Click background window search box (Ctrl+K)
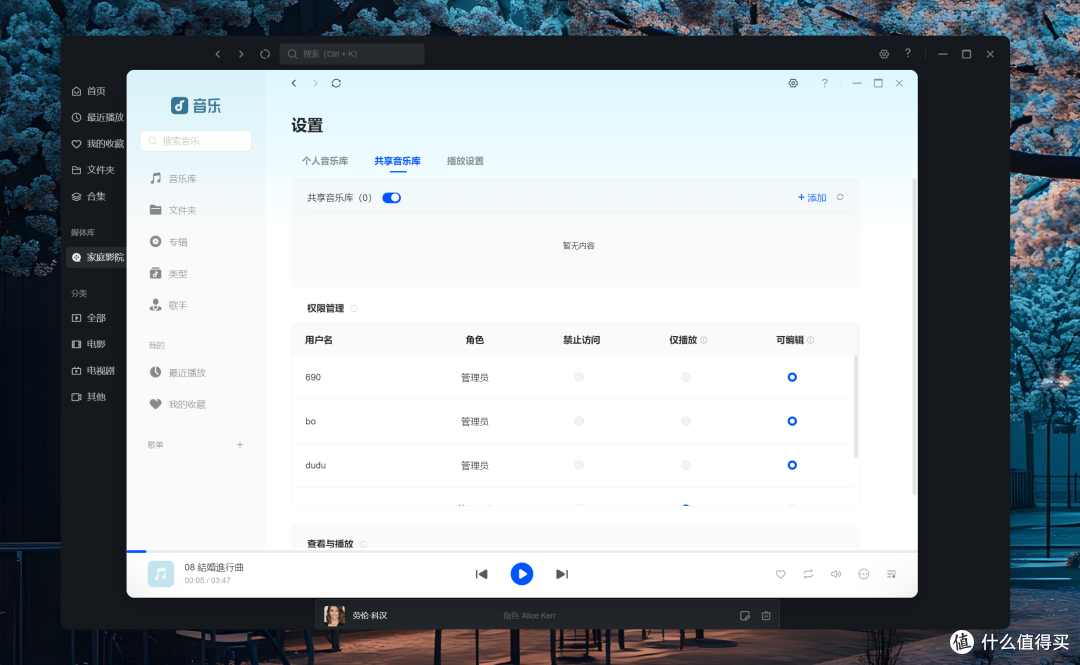 point(352,54)
